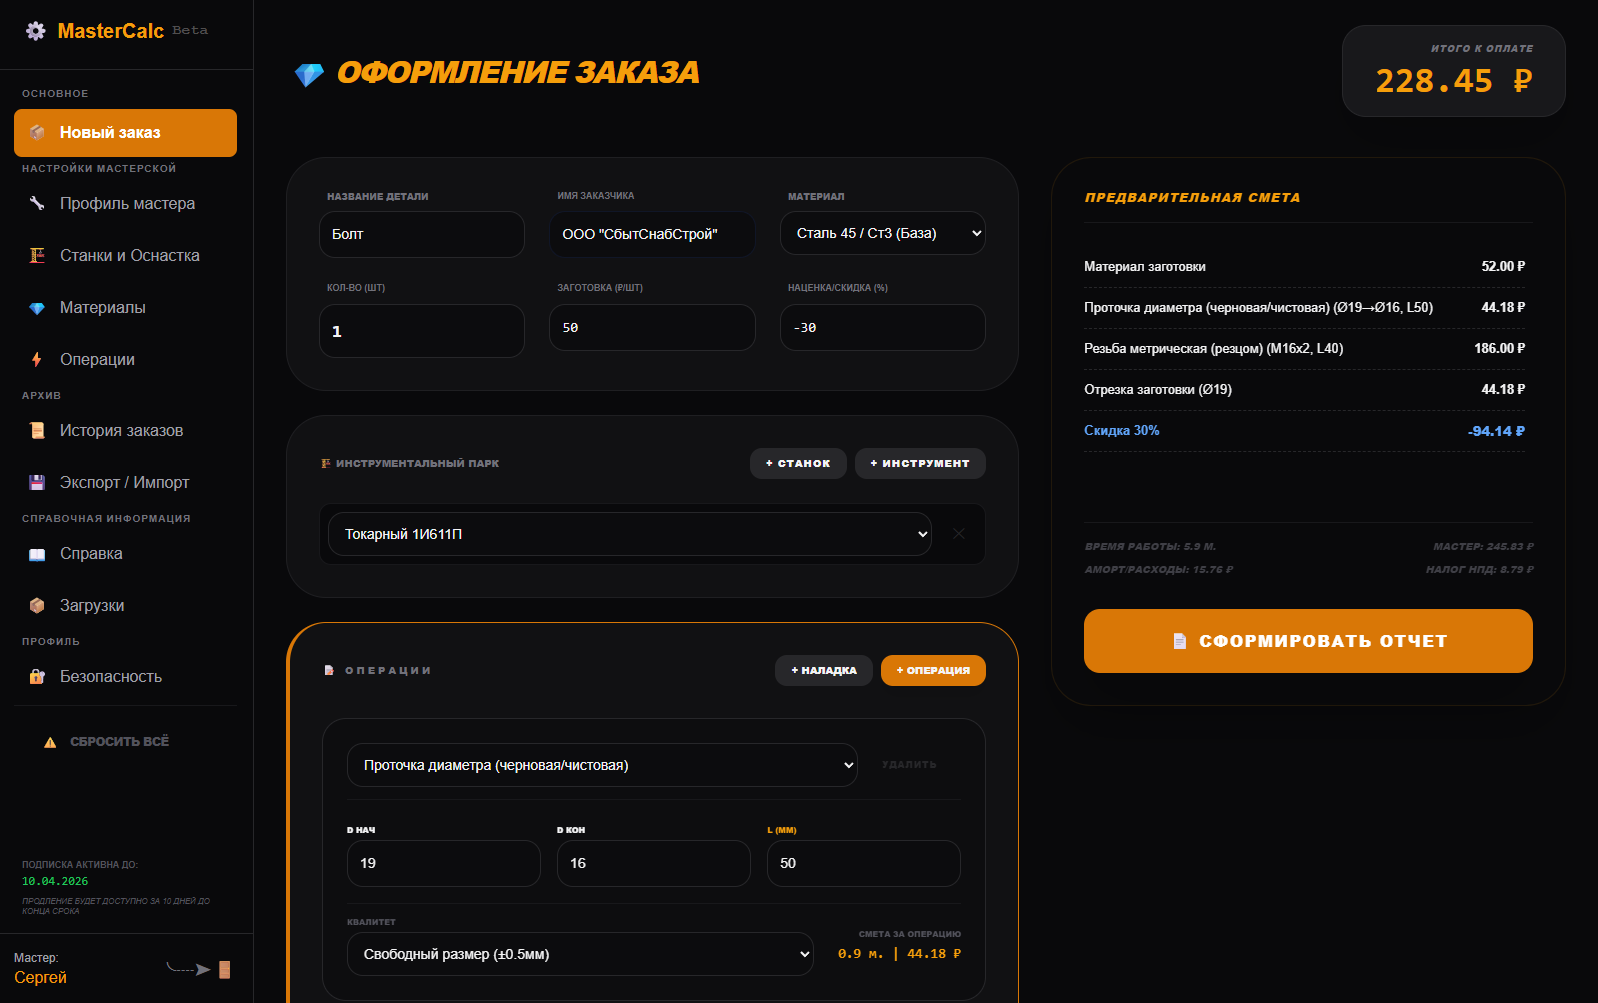Image resolution: width=1598 pixels, height=1003 pixels.
Task: Click the MasterCalc gear logo icon
Action: click(x=36, y=31)
